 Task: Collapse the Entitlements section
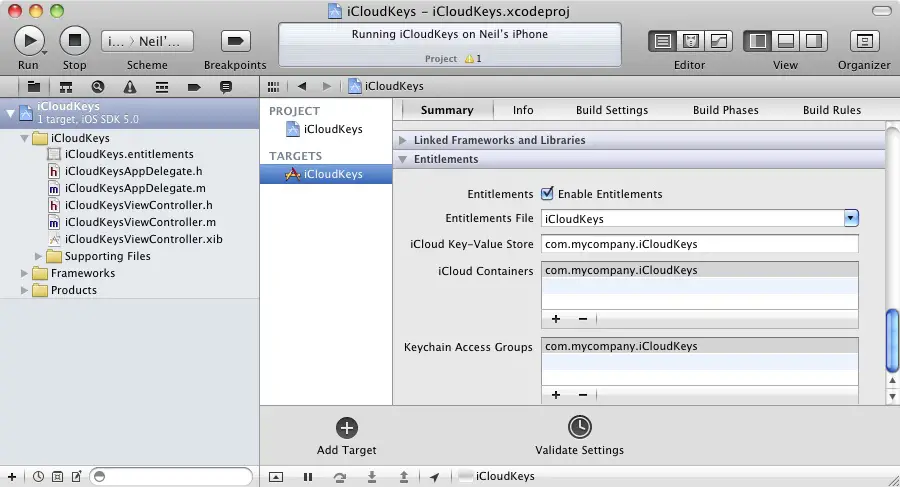(x=404, y=160)
